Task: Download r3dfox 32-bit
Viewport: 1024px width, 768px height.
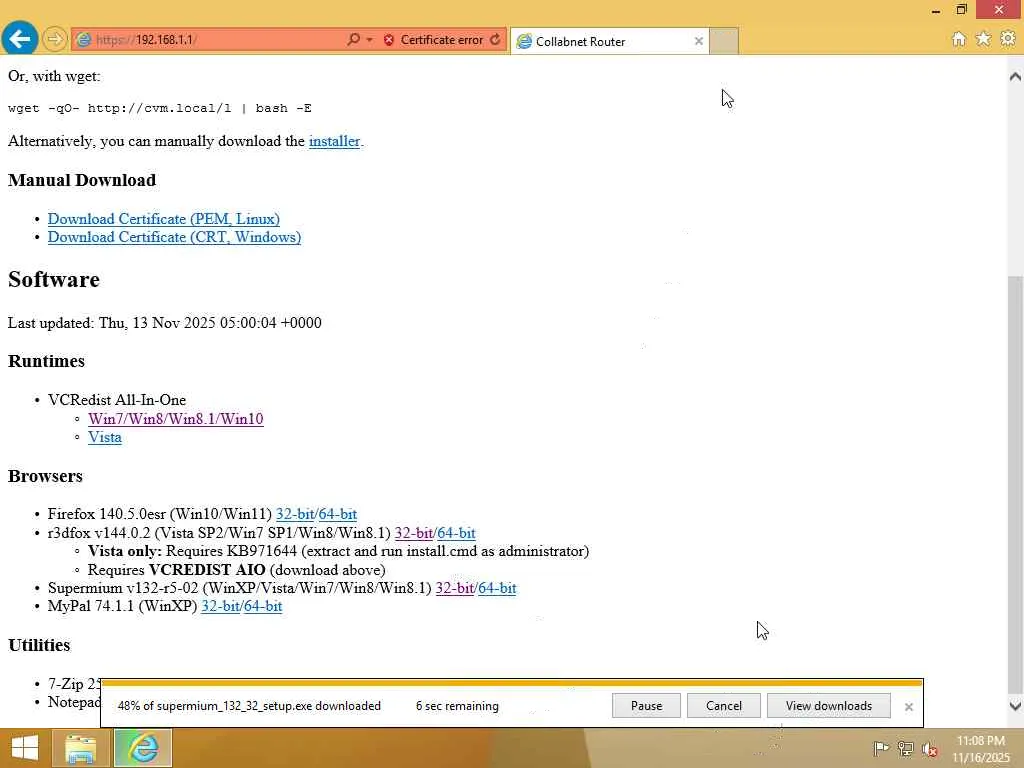Action: click(x=413, y=533)
